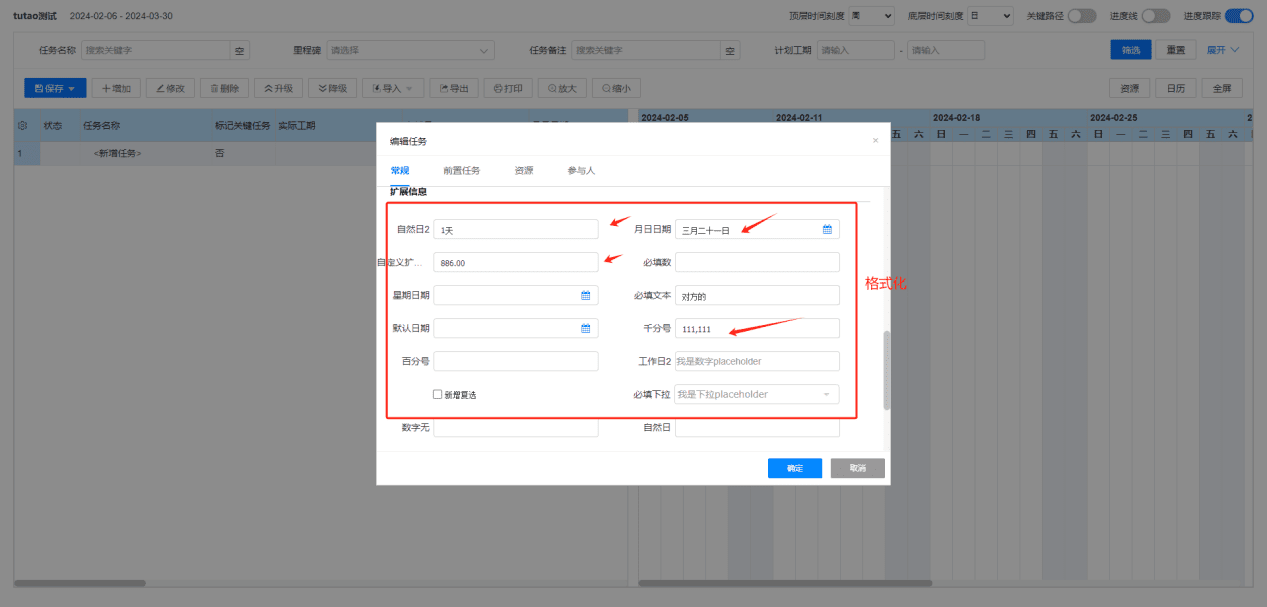
Task: Click the 降级 toolbar button
Action: 332,88
